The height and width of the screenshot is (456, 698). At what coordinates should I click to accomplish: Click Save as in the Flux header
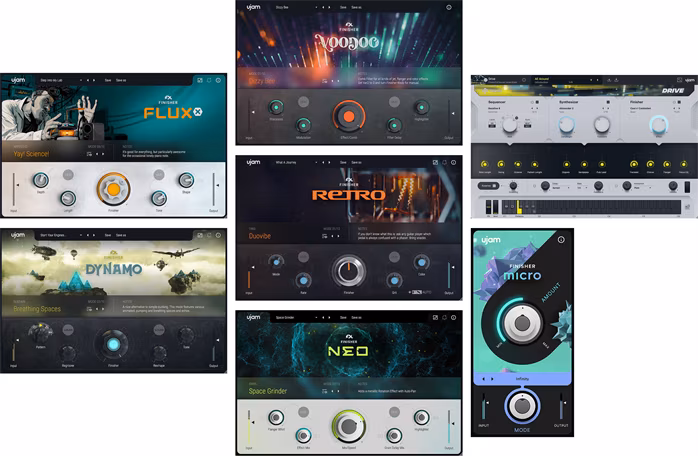pos(121,80)
